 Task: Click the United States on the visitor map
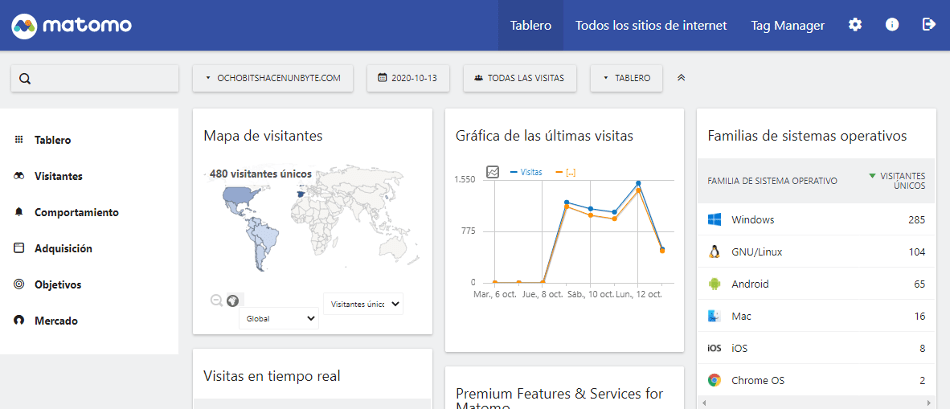point(241,196)
